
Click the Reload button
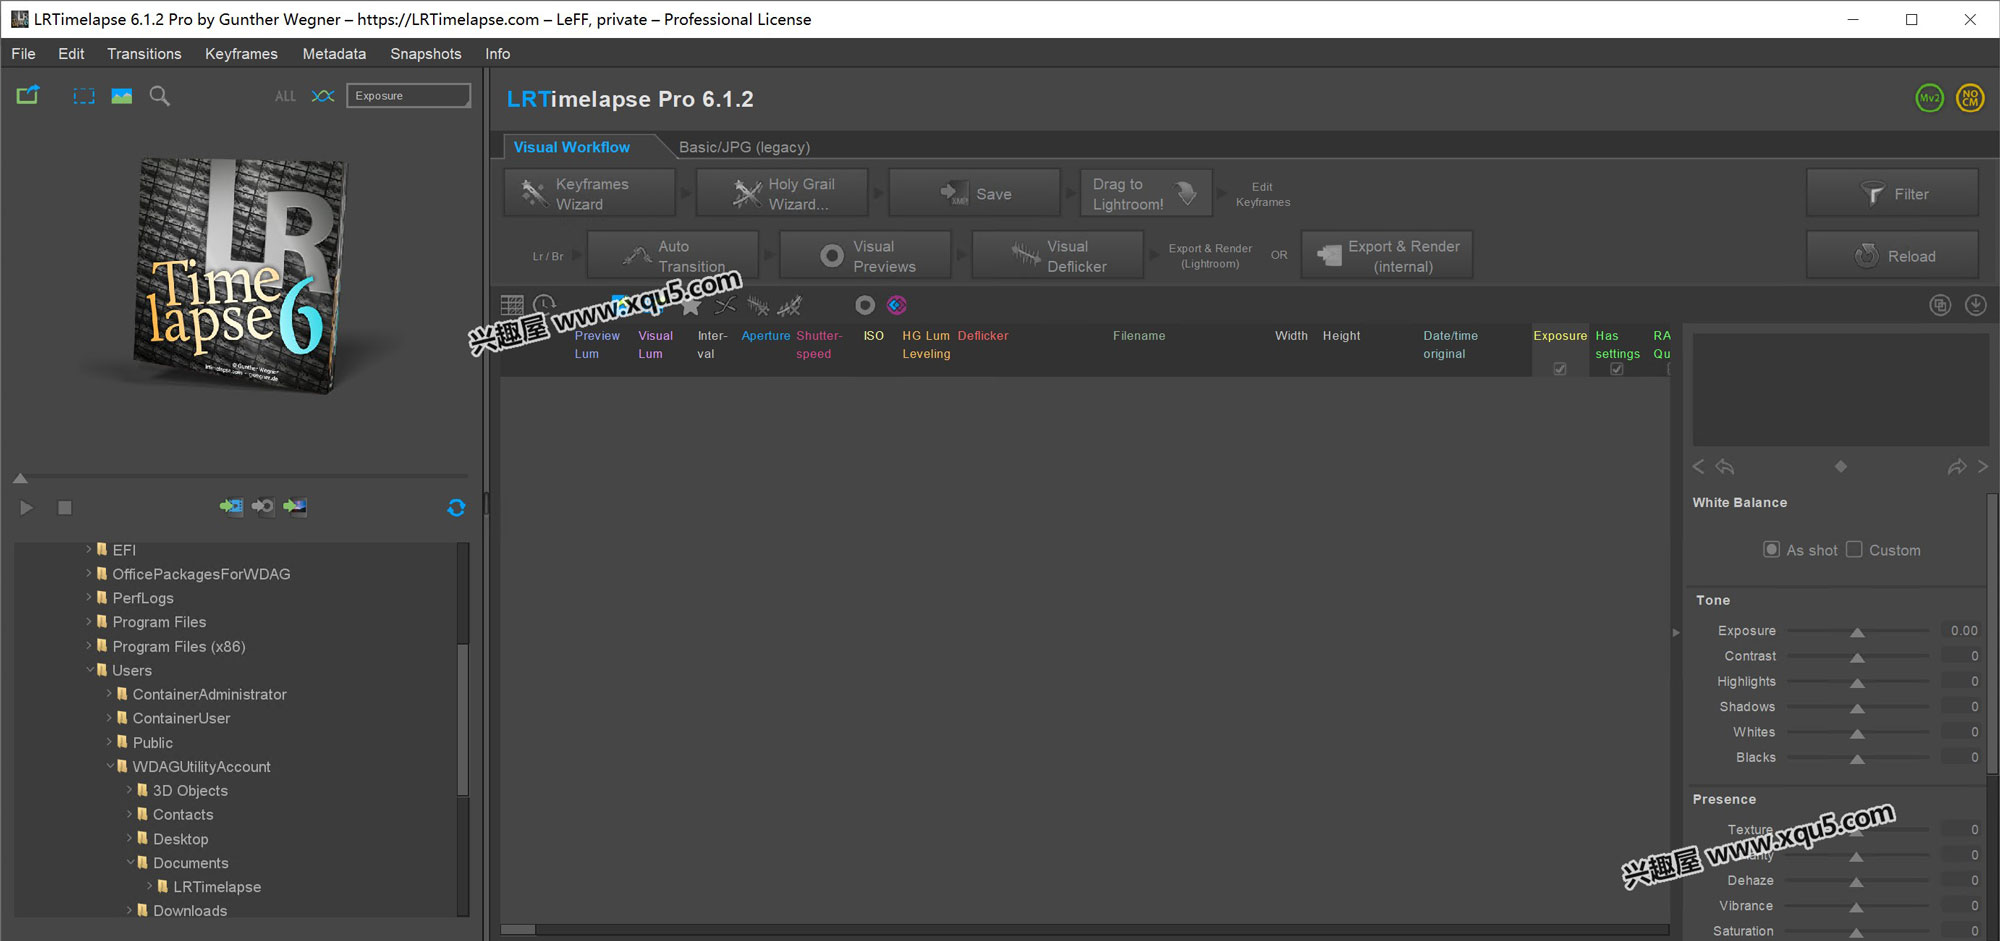pos(1892,255)
